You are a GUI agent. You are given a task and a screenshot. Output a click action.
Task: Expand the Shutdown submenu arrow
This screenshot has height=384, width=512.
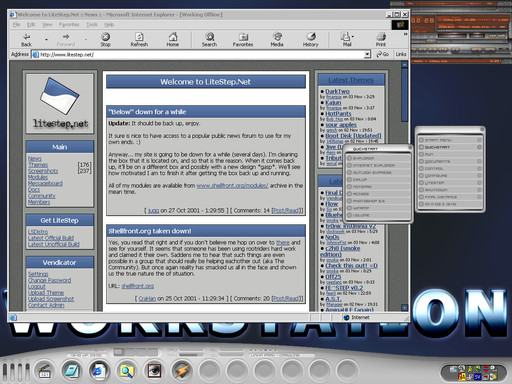pos(479,190)
